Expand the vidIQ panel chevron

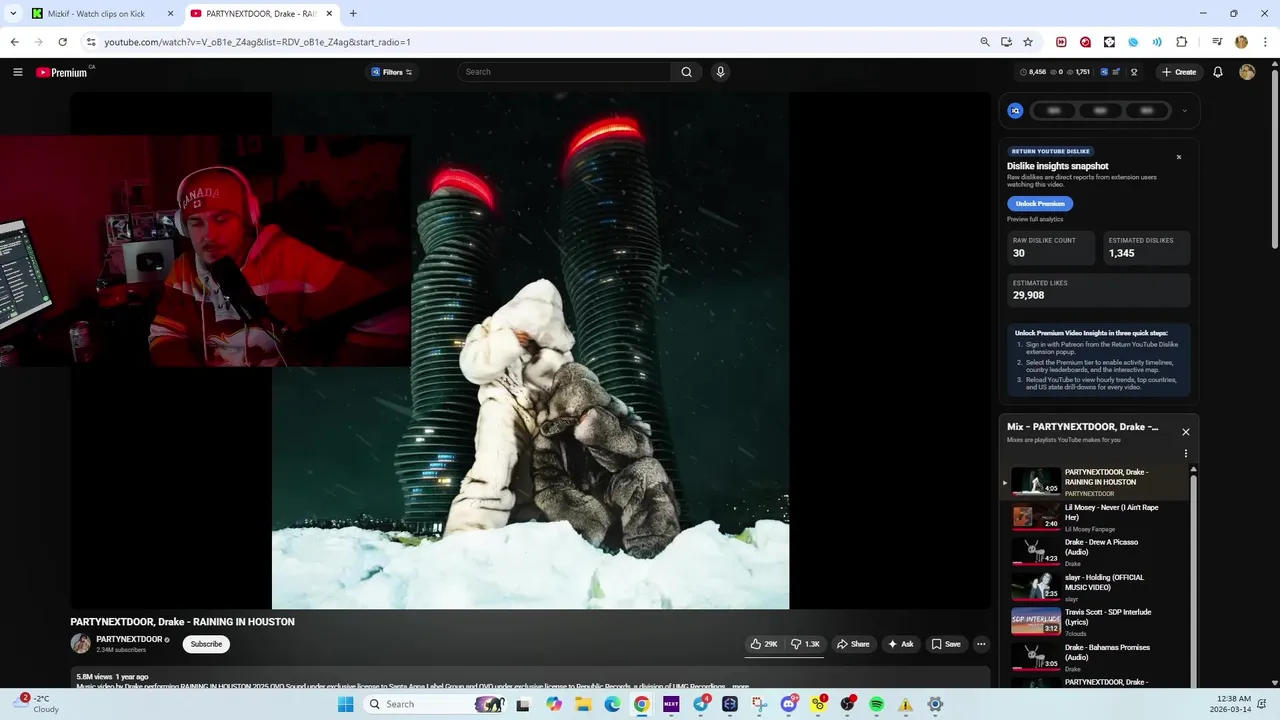[1185, 111]
